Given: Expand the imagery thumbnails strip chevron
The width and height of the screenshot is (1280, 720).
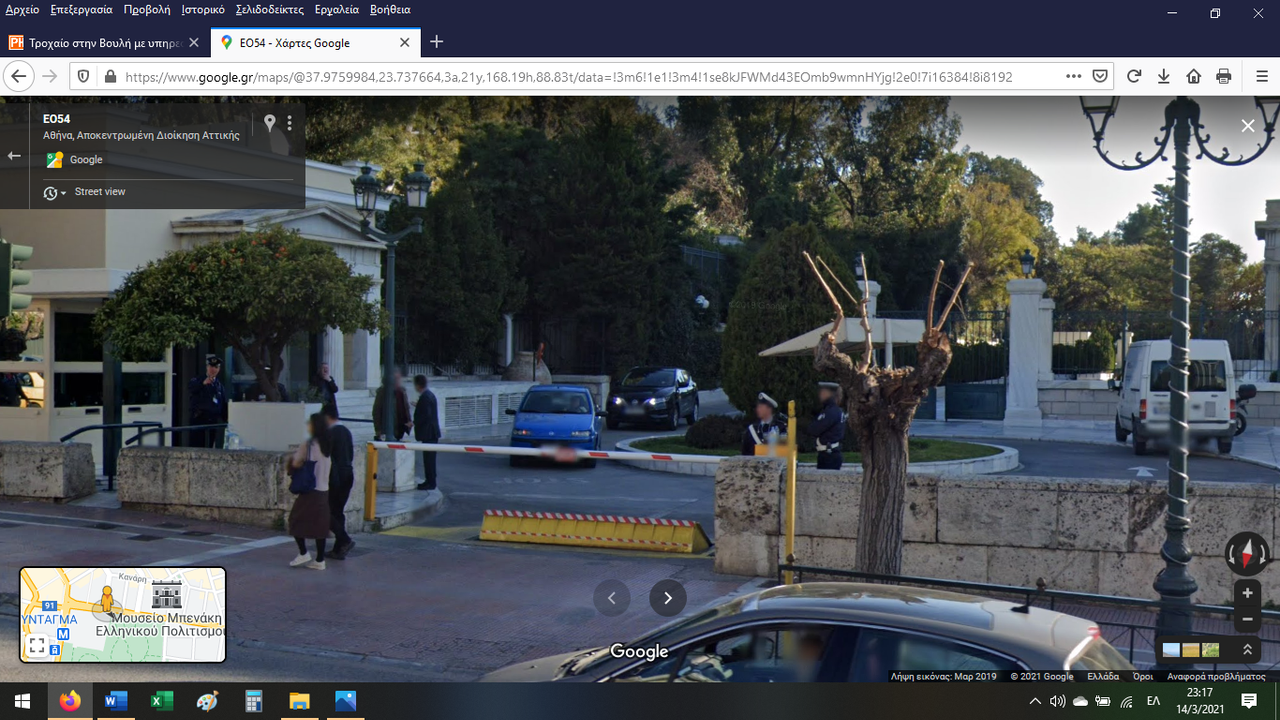Looking at the screenshot, I should click(1247, 650).
